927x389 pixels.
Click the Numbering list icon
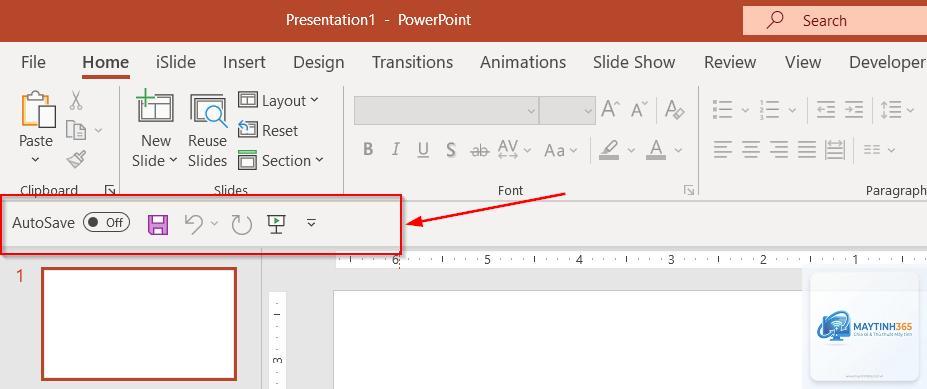coord(770,110)
